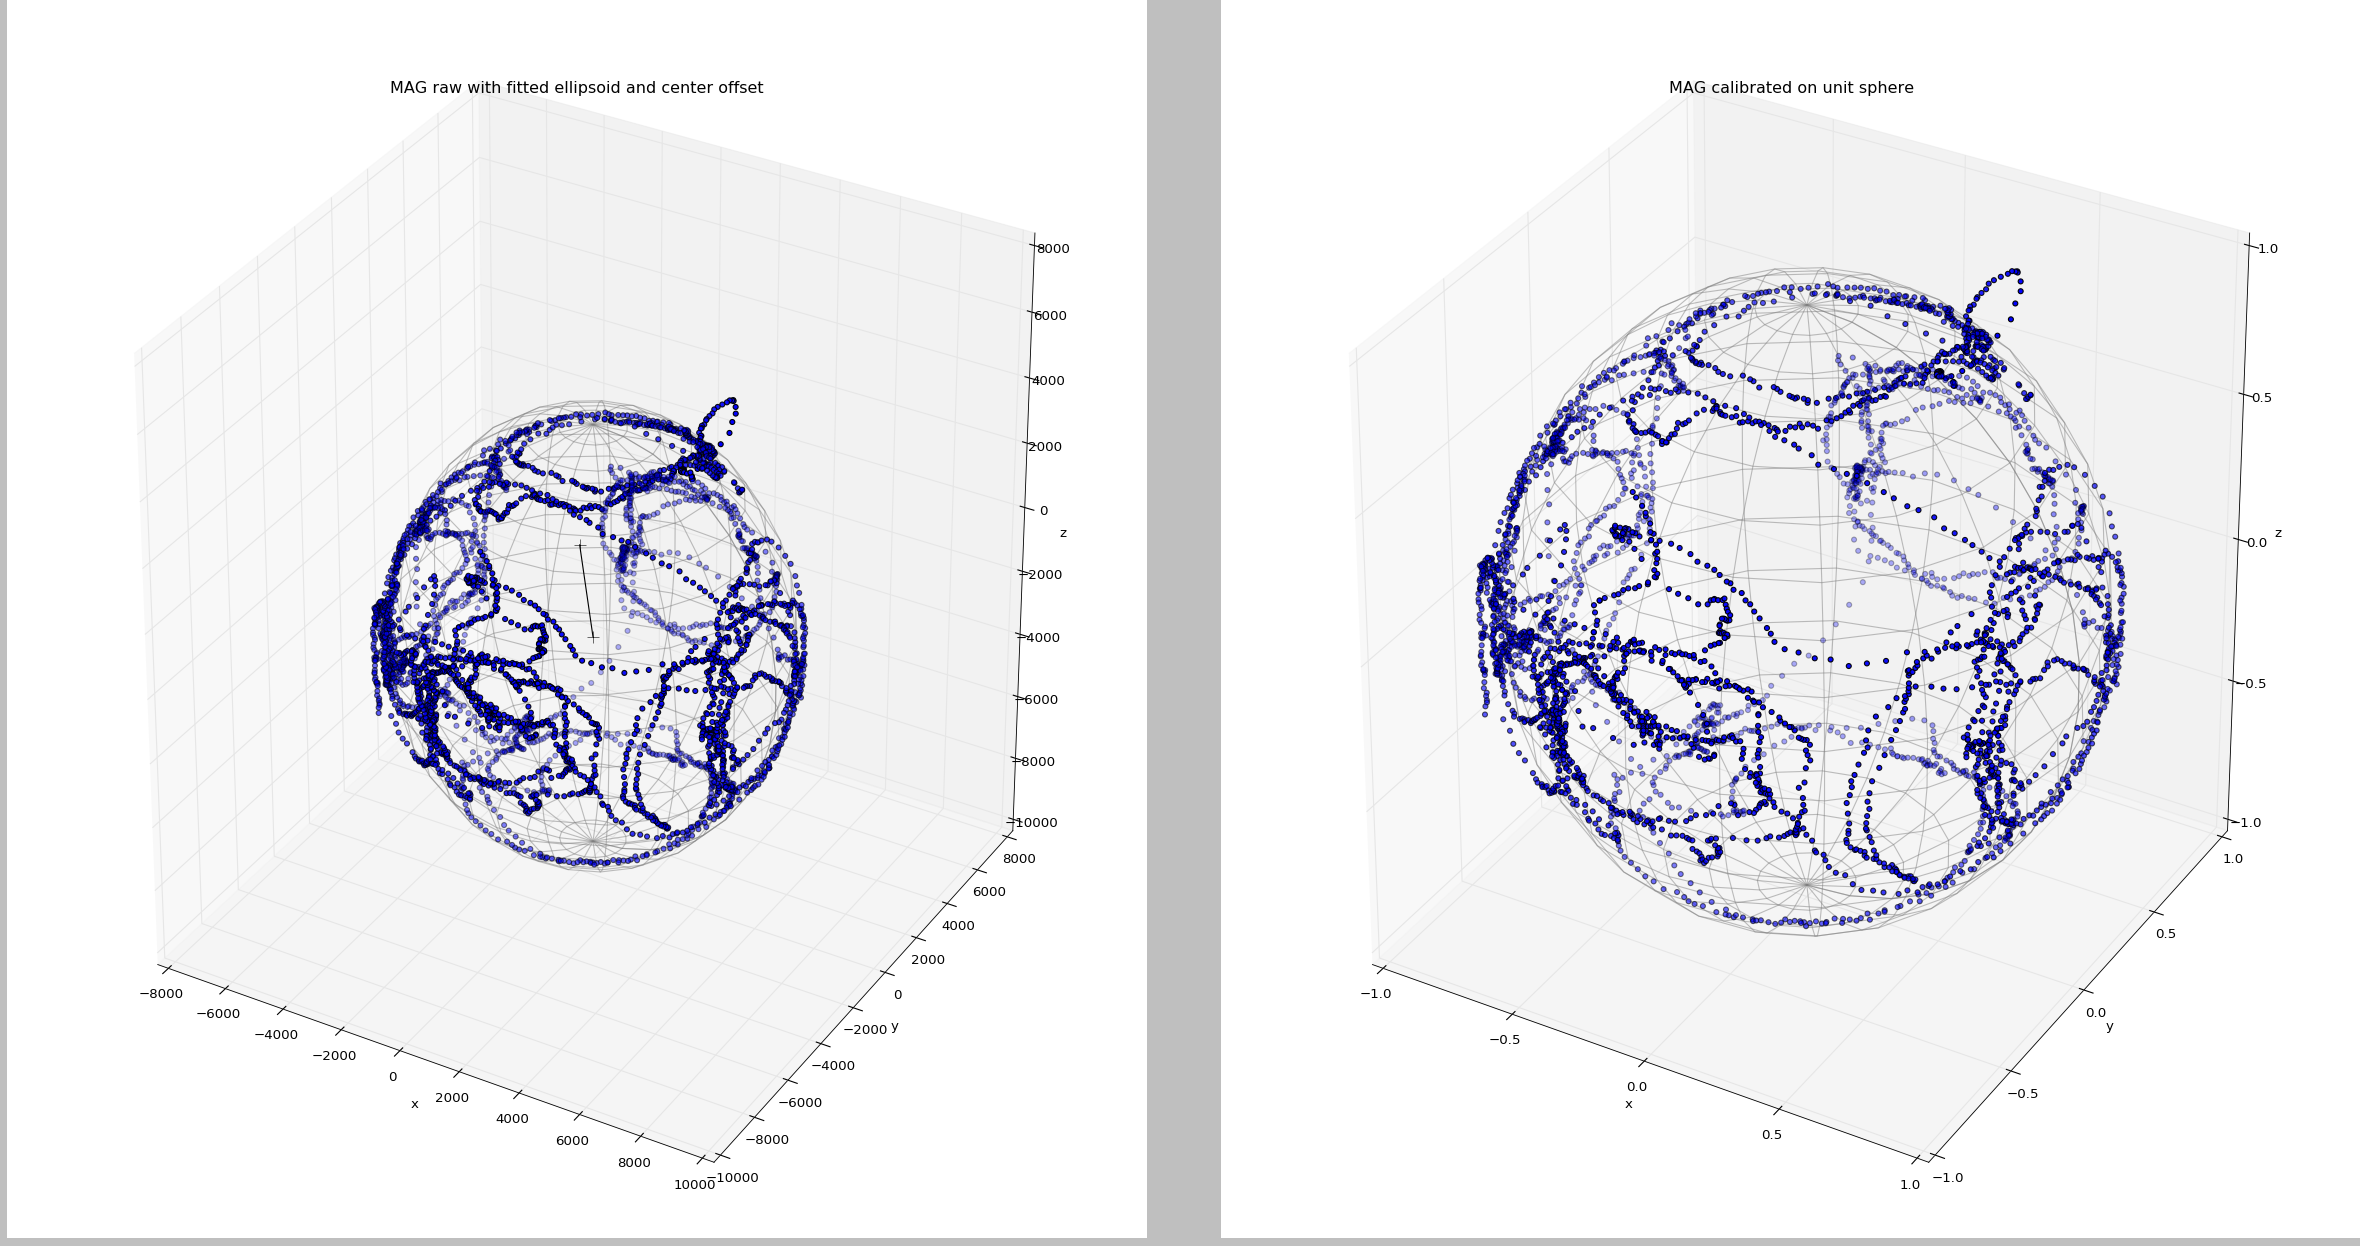This screenshot has width=2360, height=1246.
Task: Click the y axis label of right plot
Action: [x=2109, y=1026]
